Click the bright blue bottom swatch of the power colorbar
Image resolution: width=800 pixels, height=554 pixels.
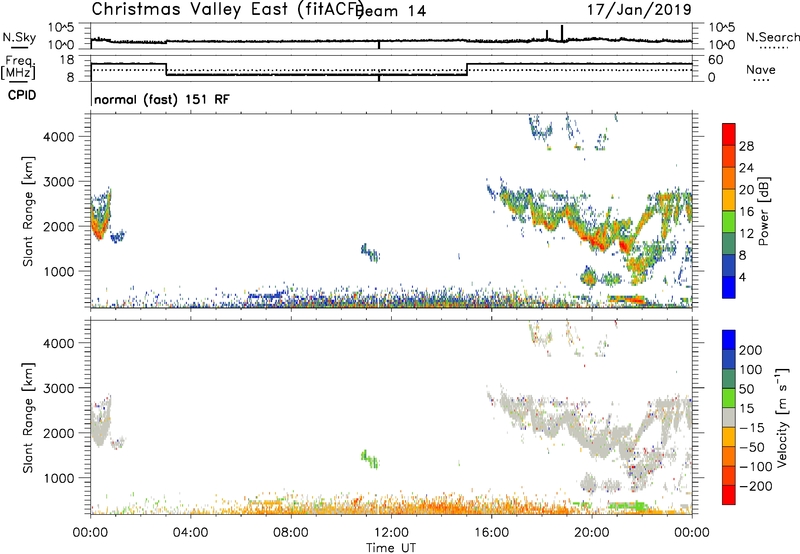tap(729, 287)
